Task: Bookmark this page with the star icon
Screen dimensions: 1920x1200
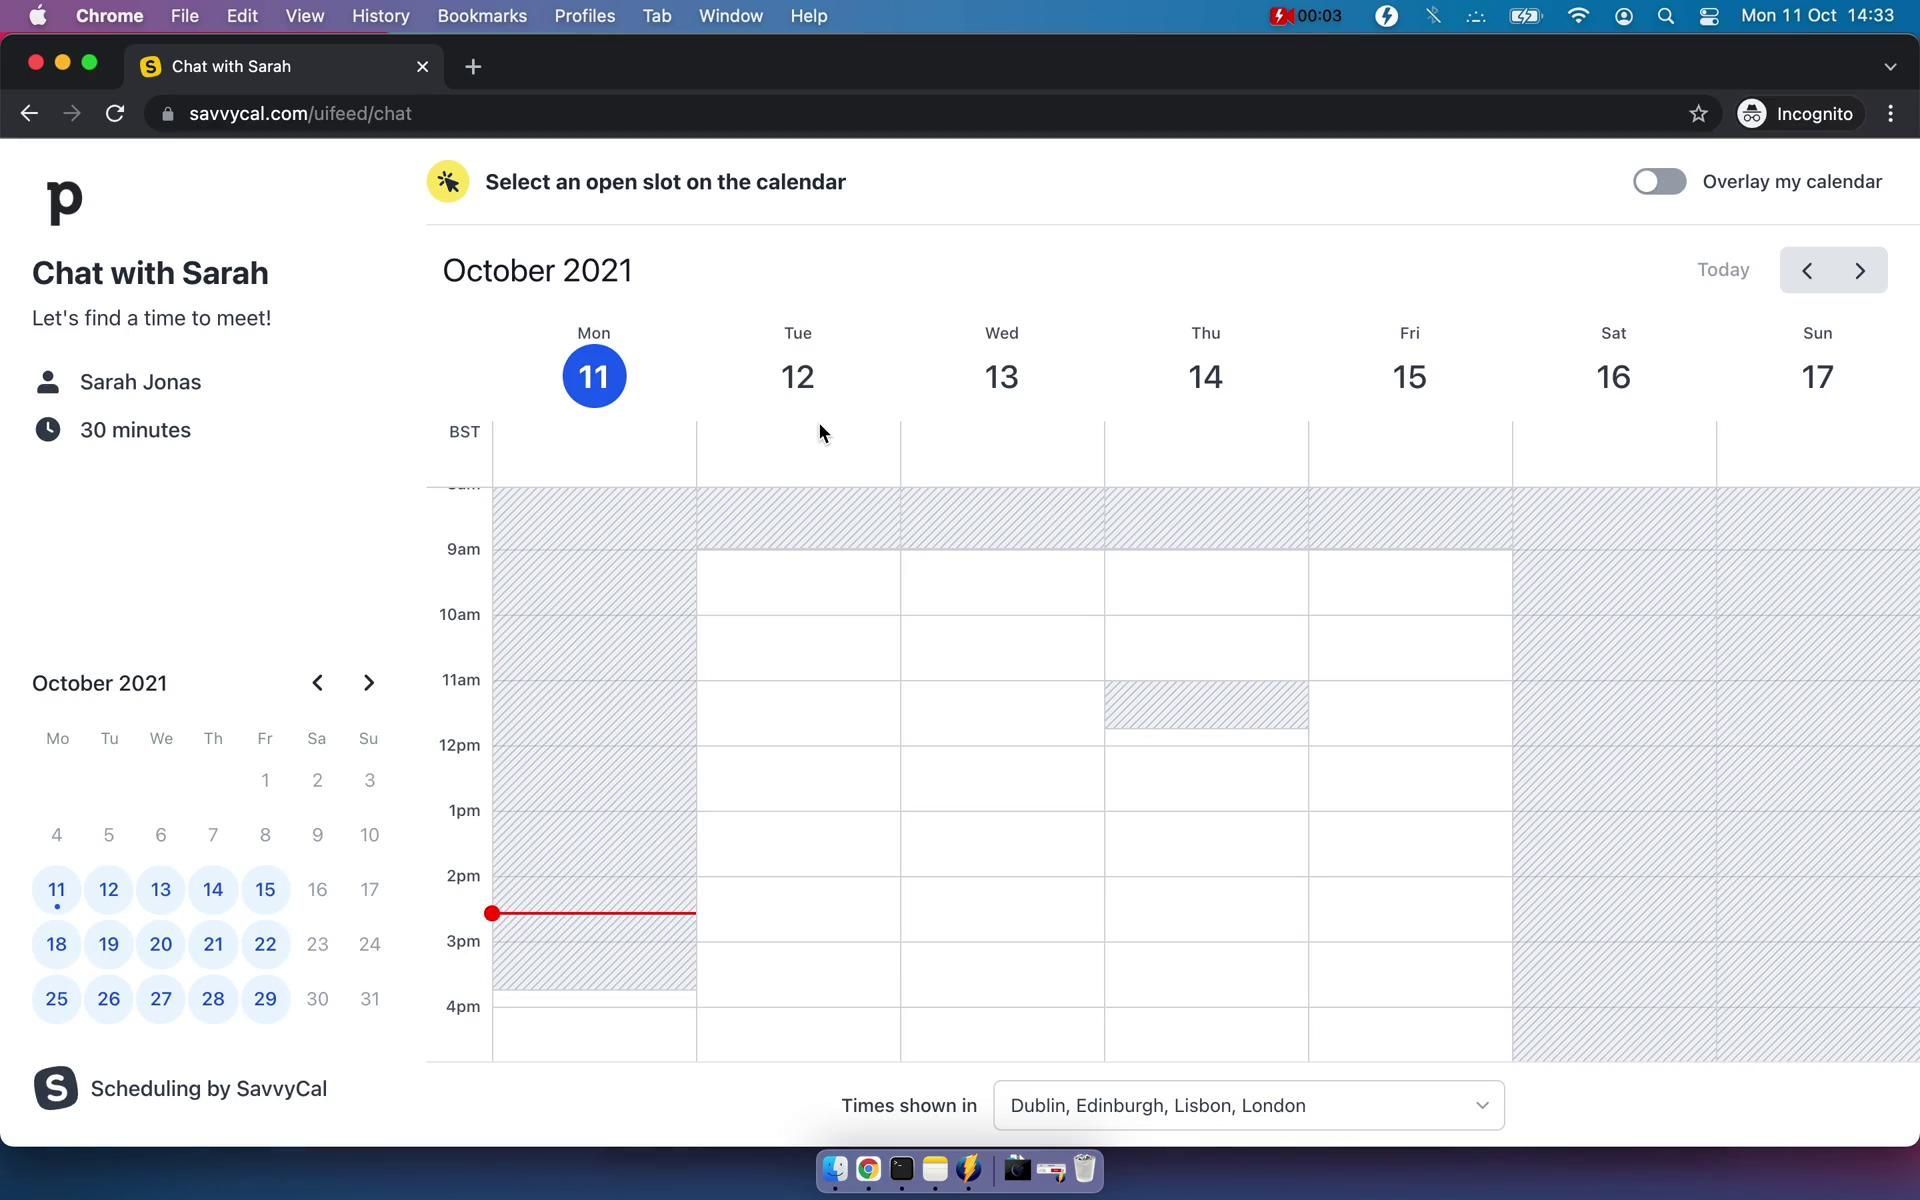Action: (x=1698, y=114)
